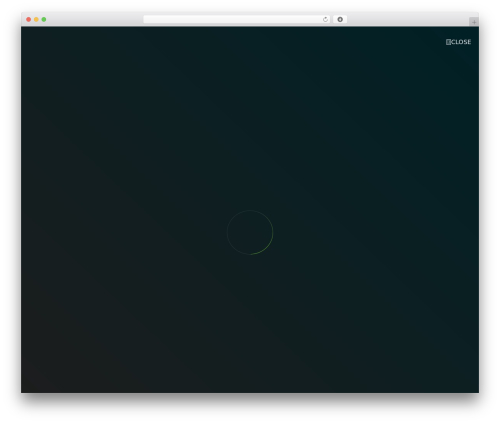Click the center of the loading ring
Image resolution: width=500 pixels, height=423 pixels.
(x=250, y=232)
